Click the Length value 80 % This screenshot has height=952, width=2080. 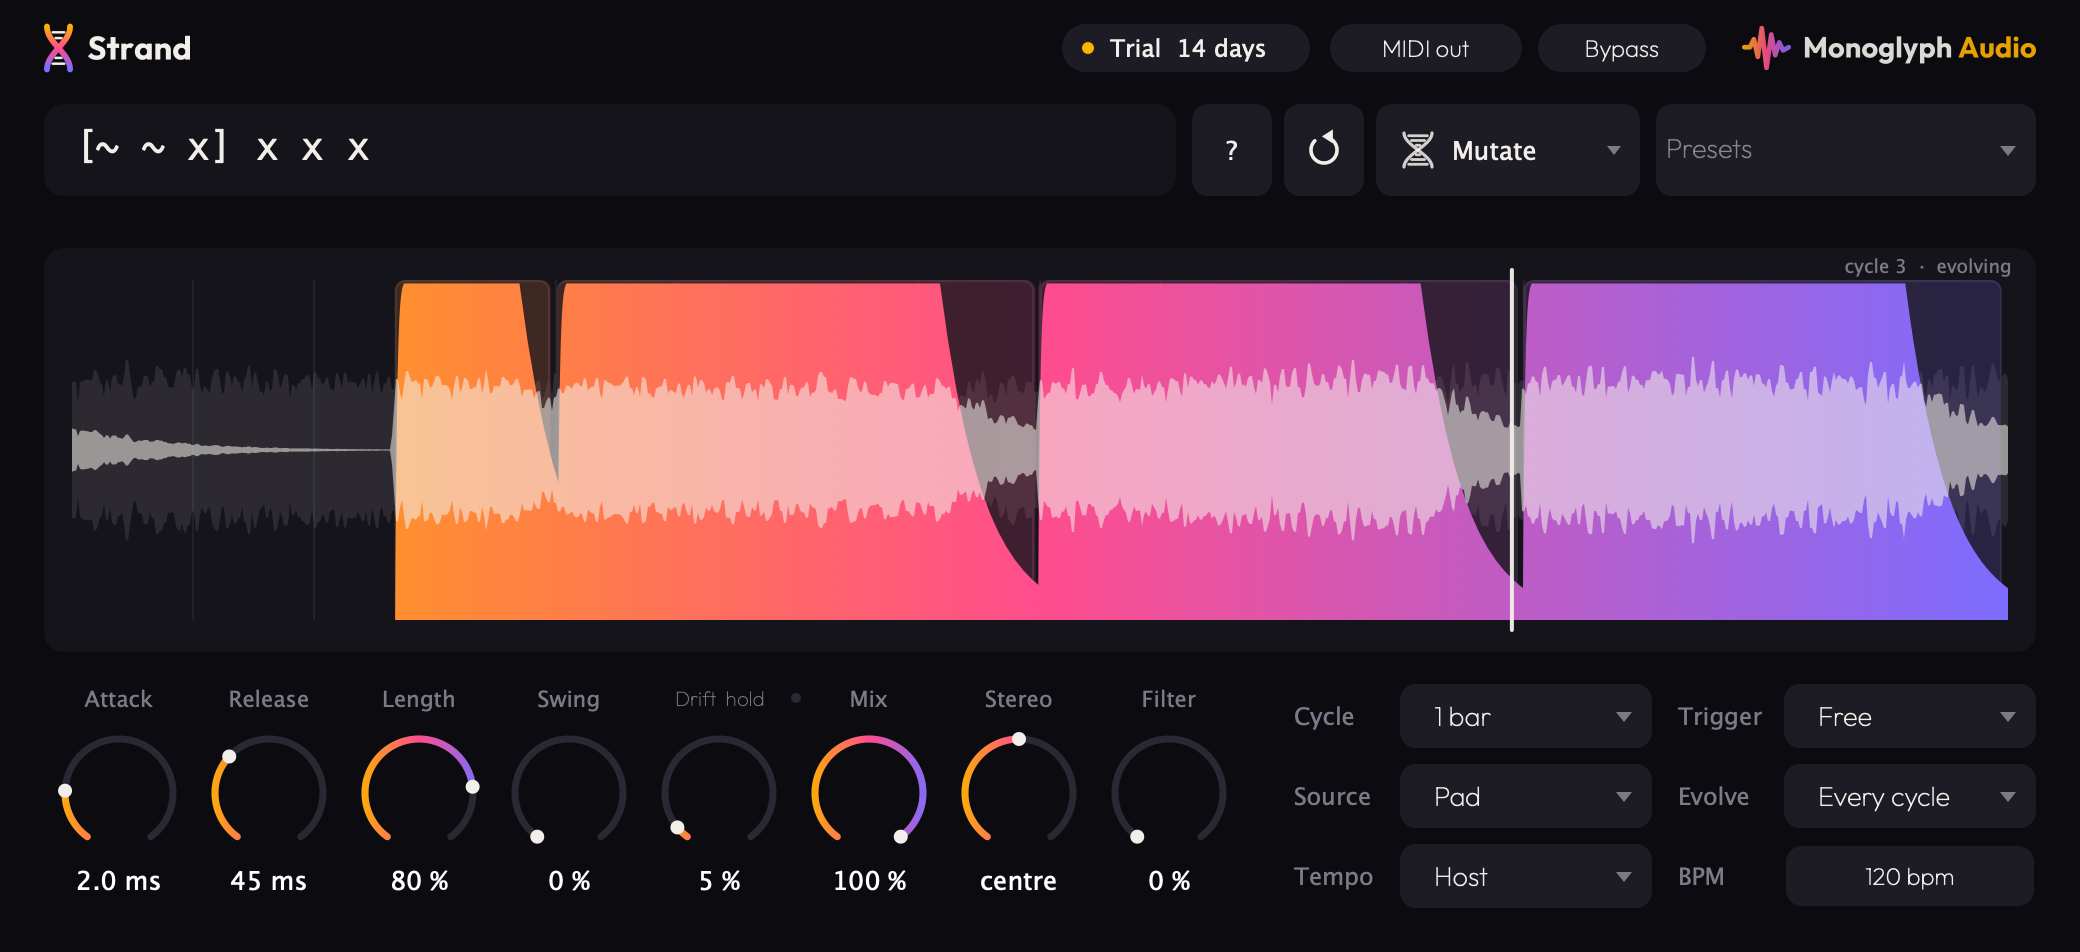(x=419, y=881)
